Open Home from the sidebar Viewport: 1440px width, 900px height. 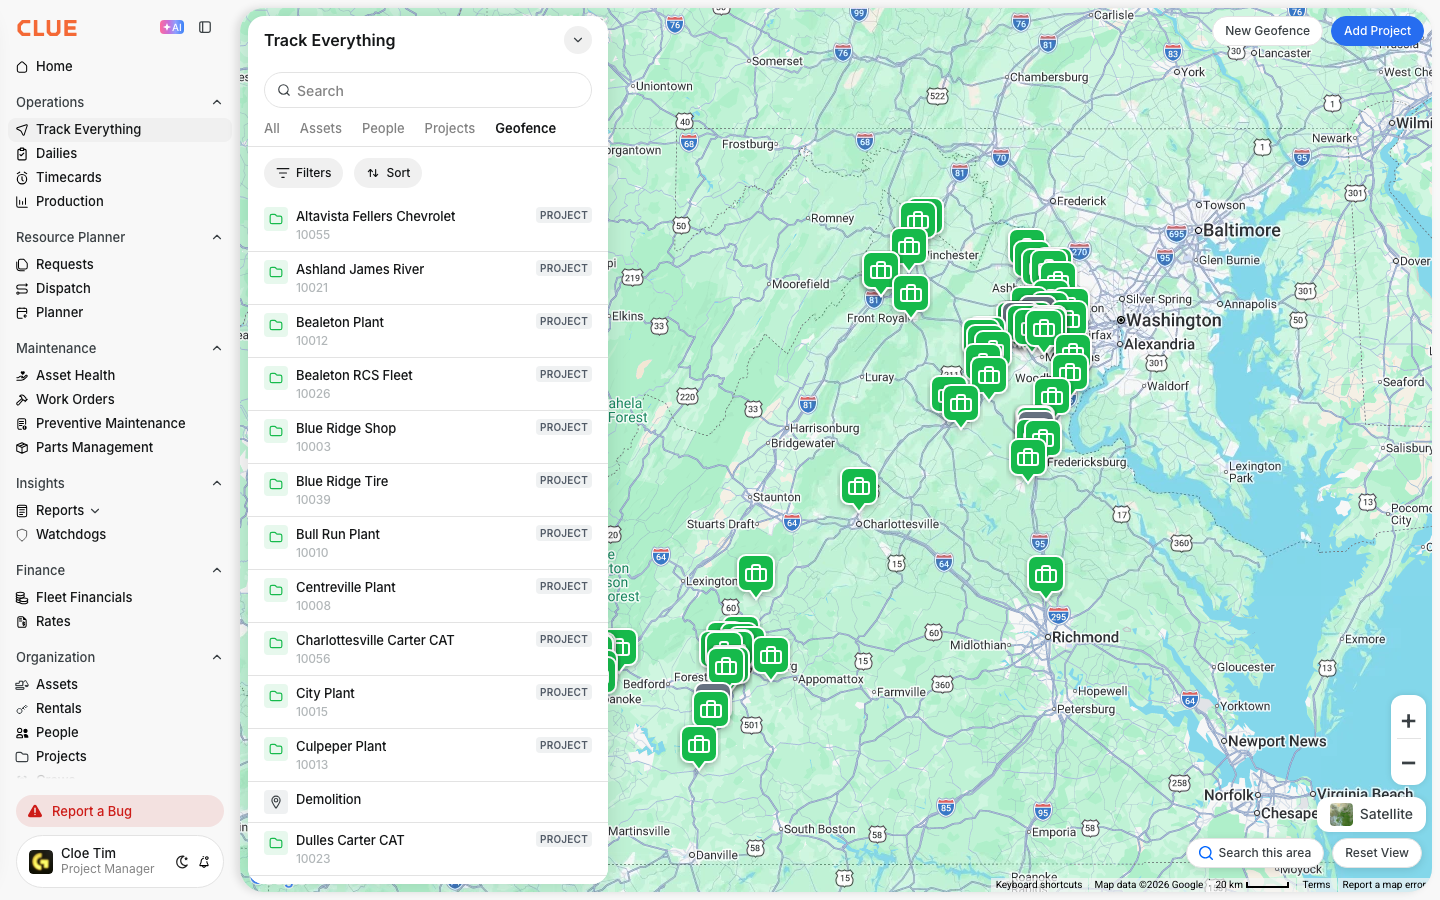click(54, 66)
